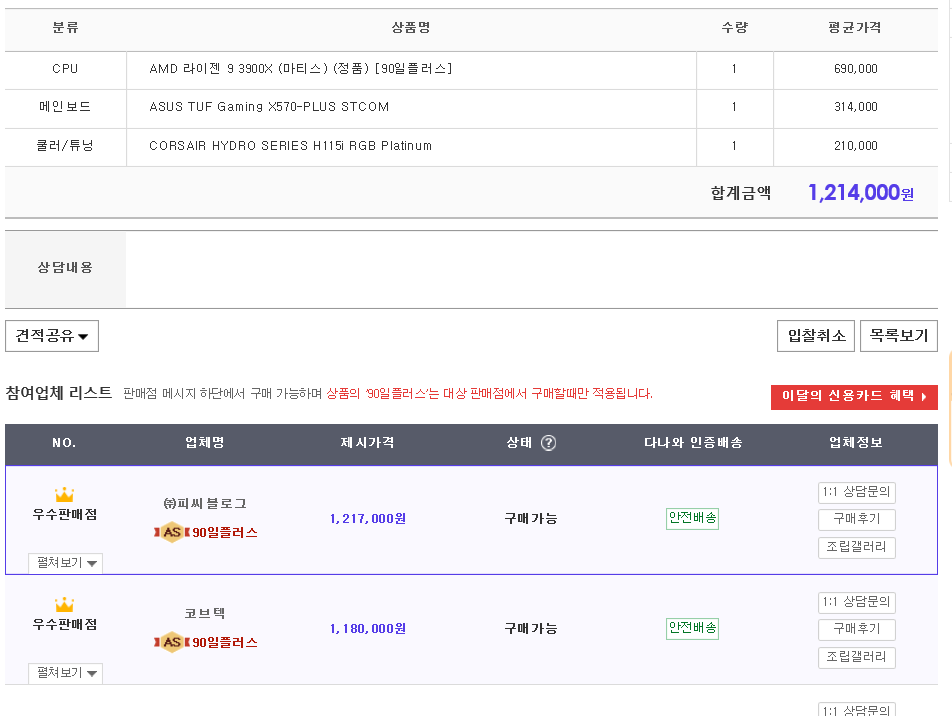View 구매후기 for ㈜피씨블로그
The width and height of the screenshot is (952, 716).
tap(856, 519)
